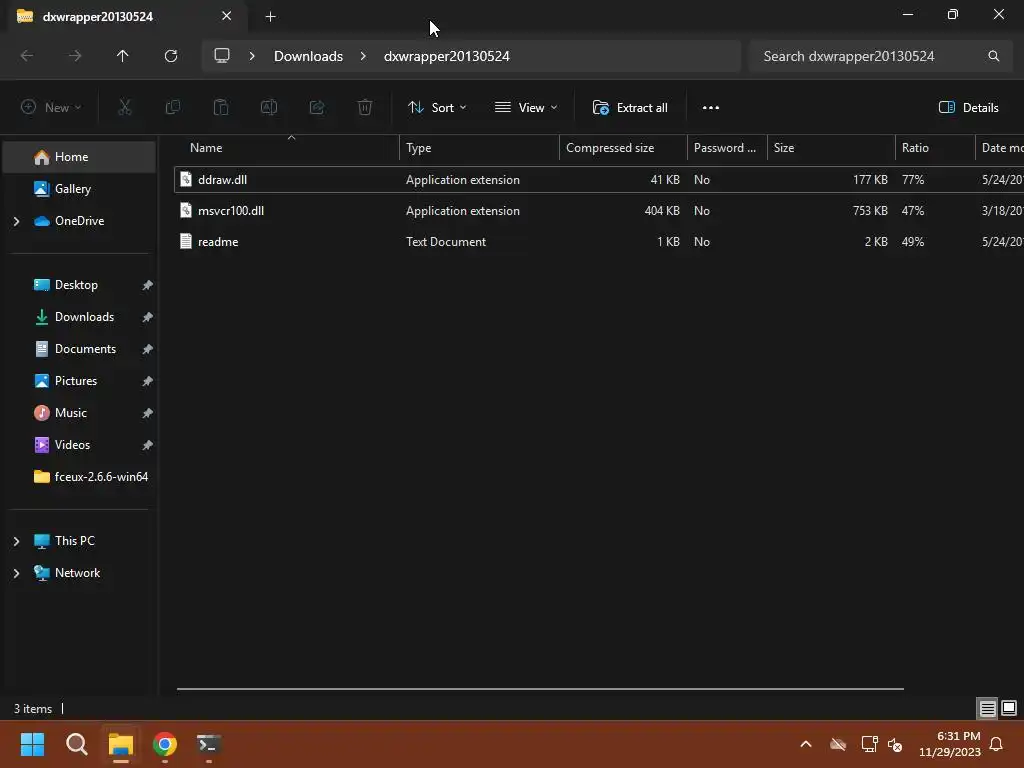Image resolution: width=1024 pixels, height=768 pixels.
Task: Click the Cut scissors icon in toolbar
Action: (124, 108)
